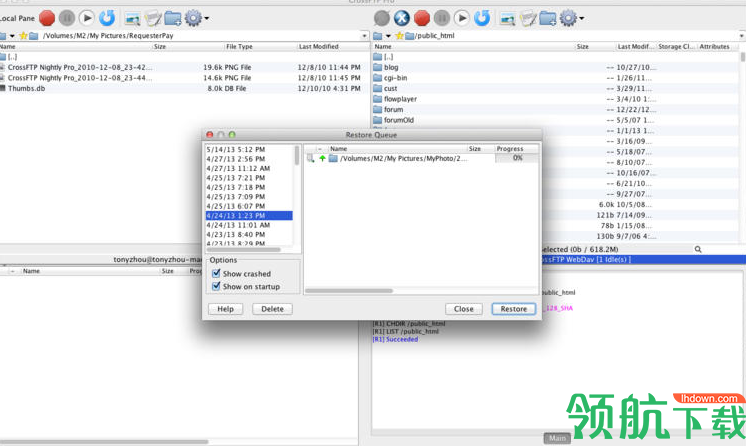Click the Help button in Restore Queue

click(226, 309)
